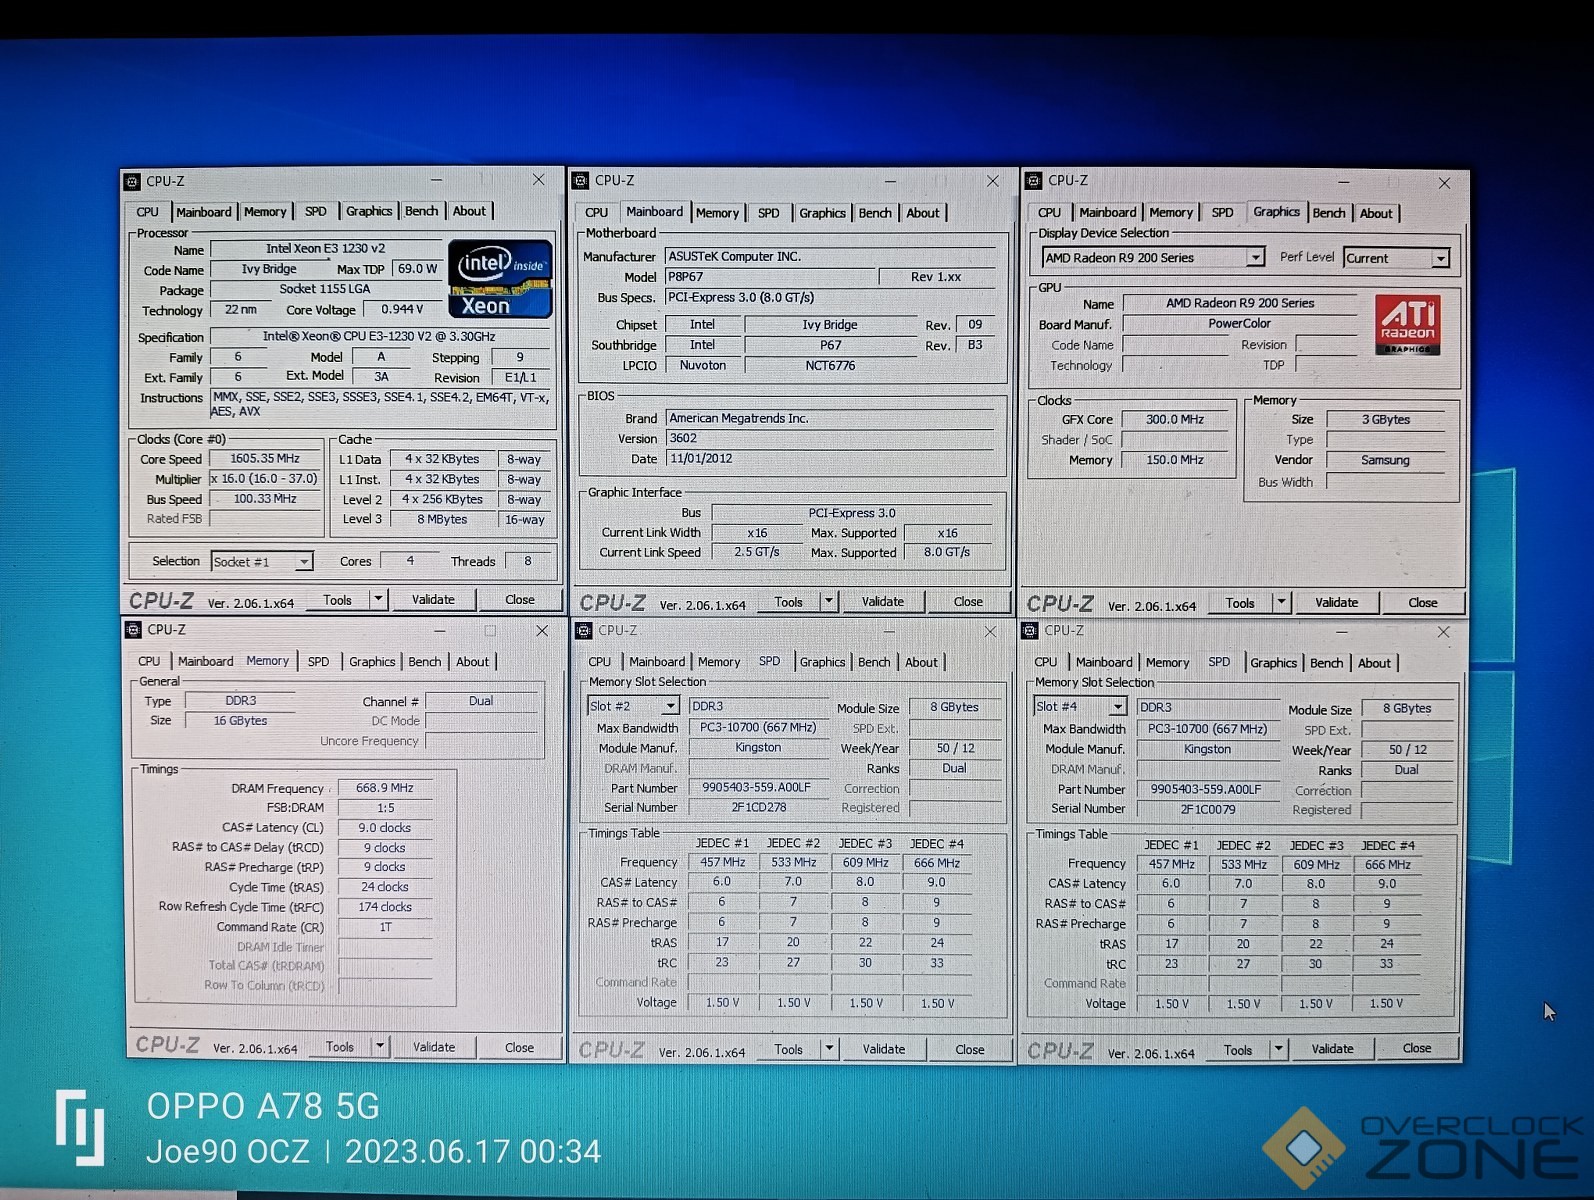Click the DRAM Frequency value "668.9 MHz"
The image size is (1594, 1200).
point(385,788)
